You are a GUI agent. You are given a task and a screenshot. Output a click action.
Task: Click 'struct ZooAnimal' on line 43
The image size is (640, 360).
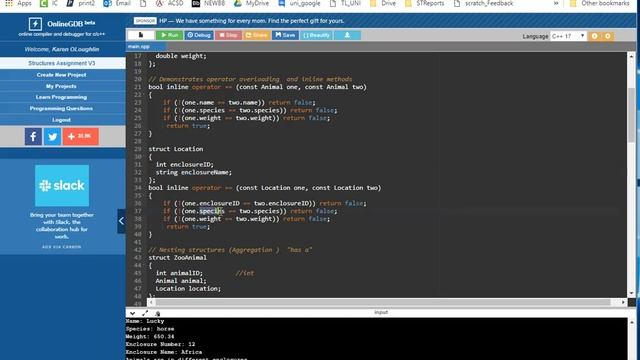(178, 258)
